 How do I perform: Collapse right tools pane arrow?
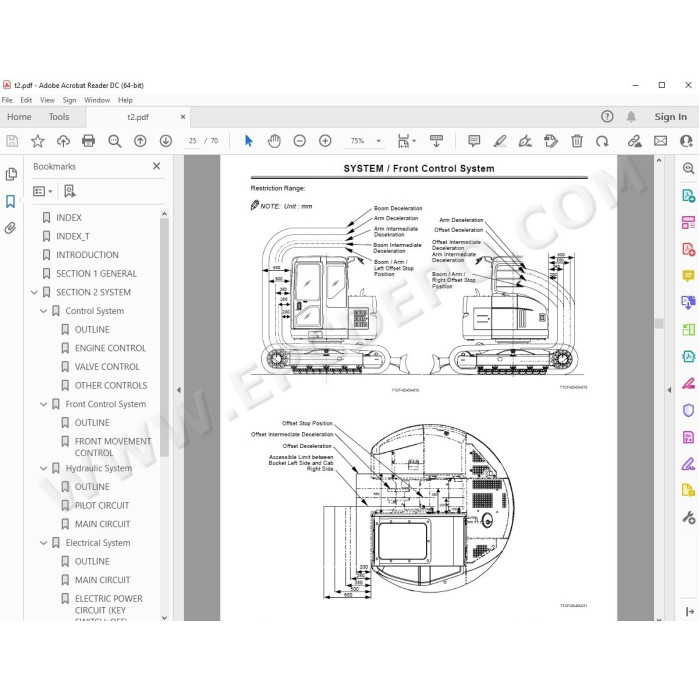[x=669, y=390]
